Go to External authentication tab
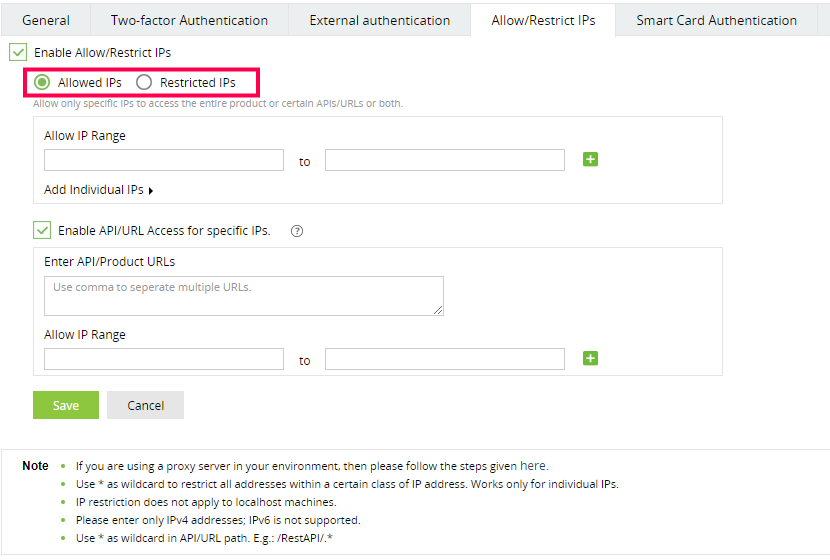The width and height of the screenshot is (830, 560). [x=379, y=20]
